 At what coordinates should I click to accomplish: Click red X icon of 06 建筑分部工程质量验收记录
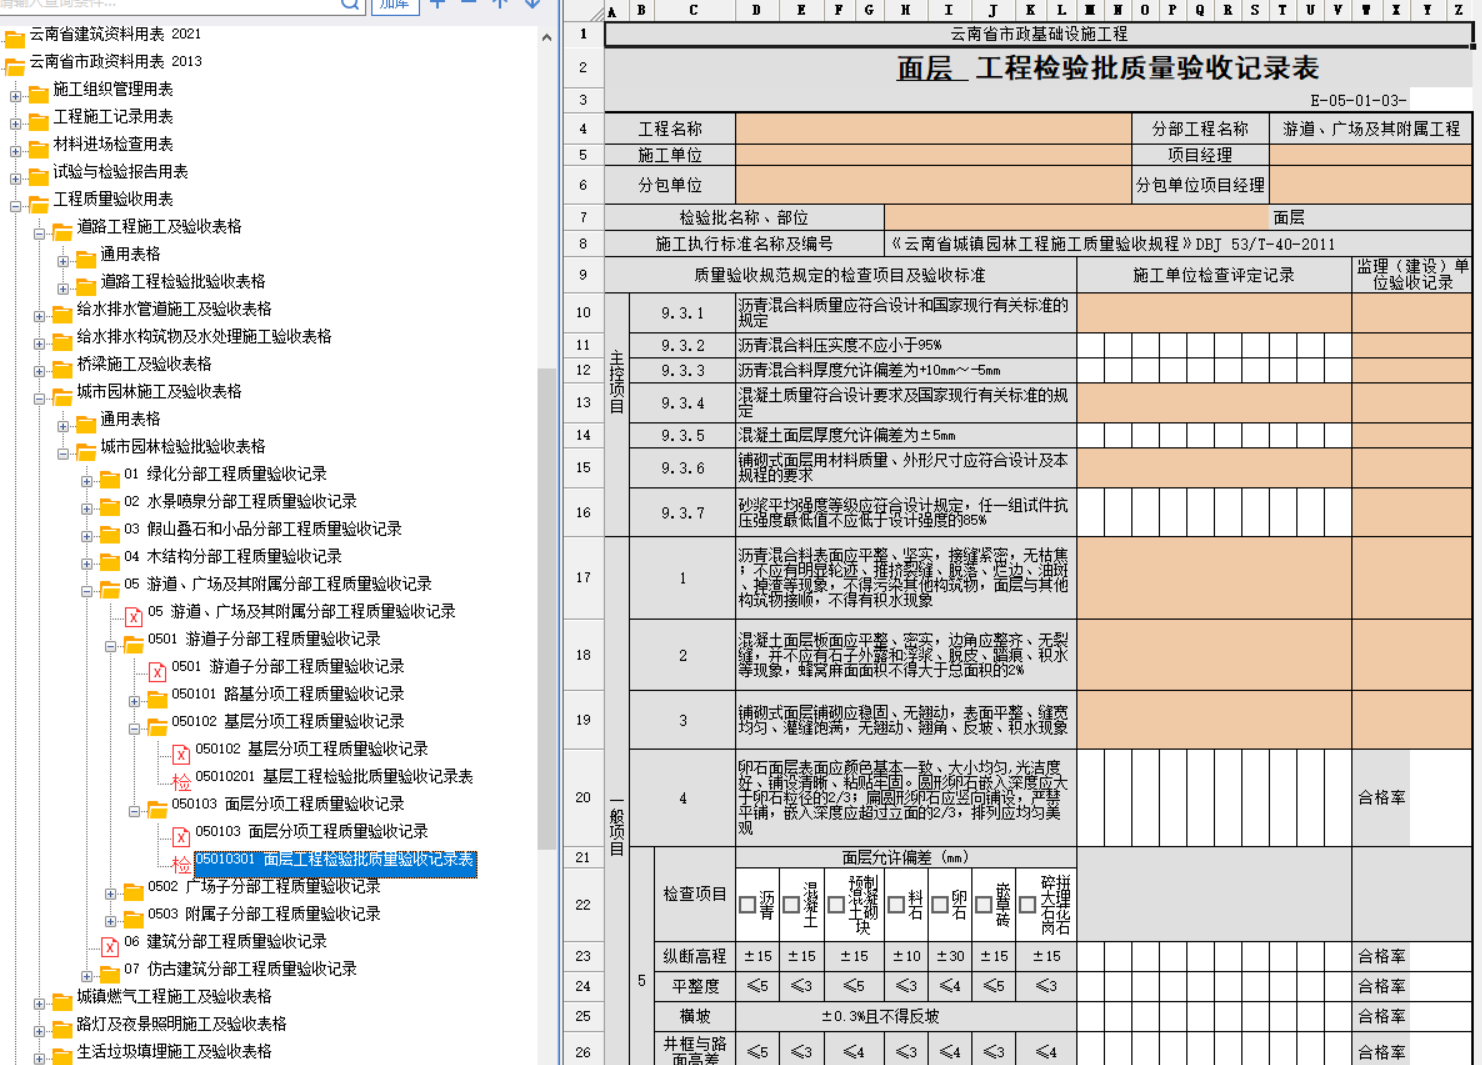[110, 946]
